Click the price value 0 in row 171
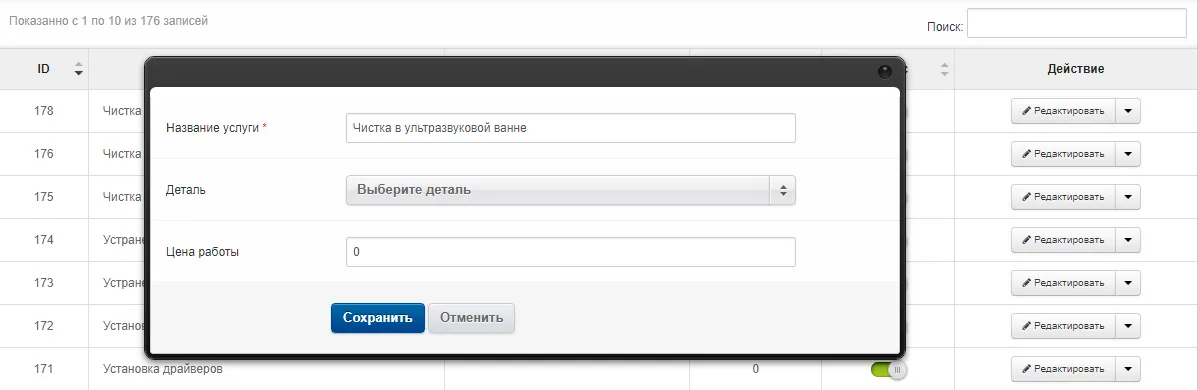1198x390 pixels. [756, 369]
